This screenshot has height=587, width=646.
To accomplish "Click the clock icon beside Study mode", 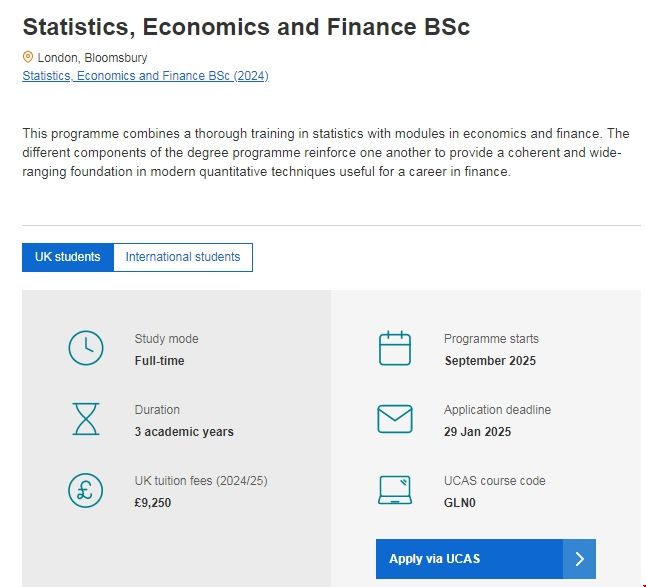I will [x=86, y=348].
